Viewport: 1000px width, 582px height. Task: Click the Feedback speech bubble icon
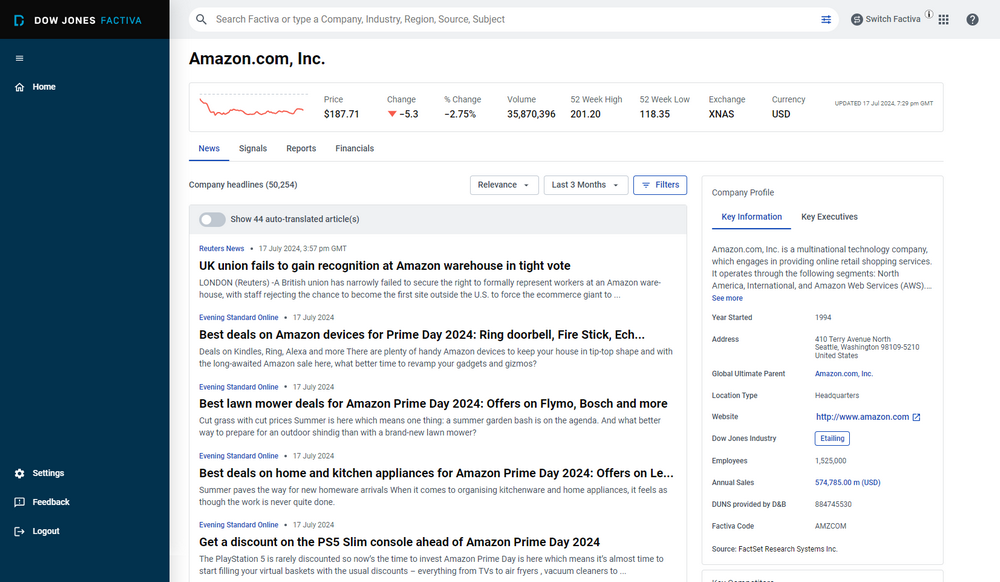point(20,502)
